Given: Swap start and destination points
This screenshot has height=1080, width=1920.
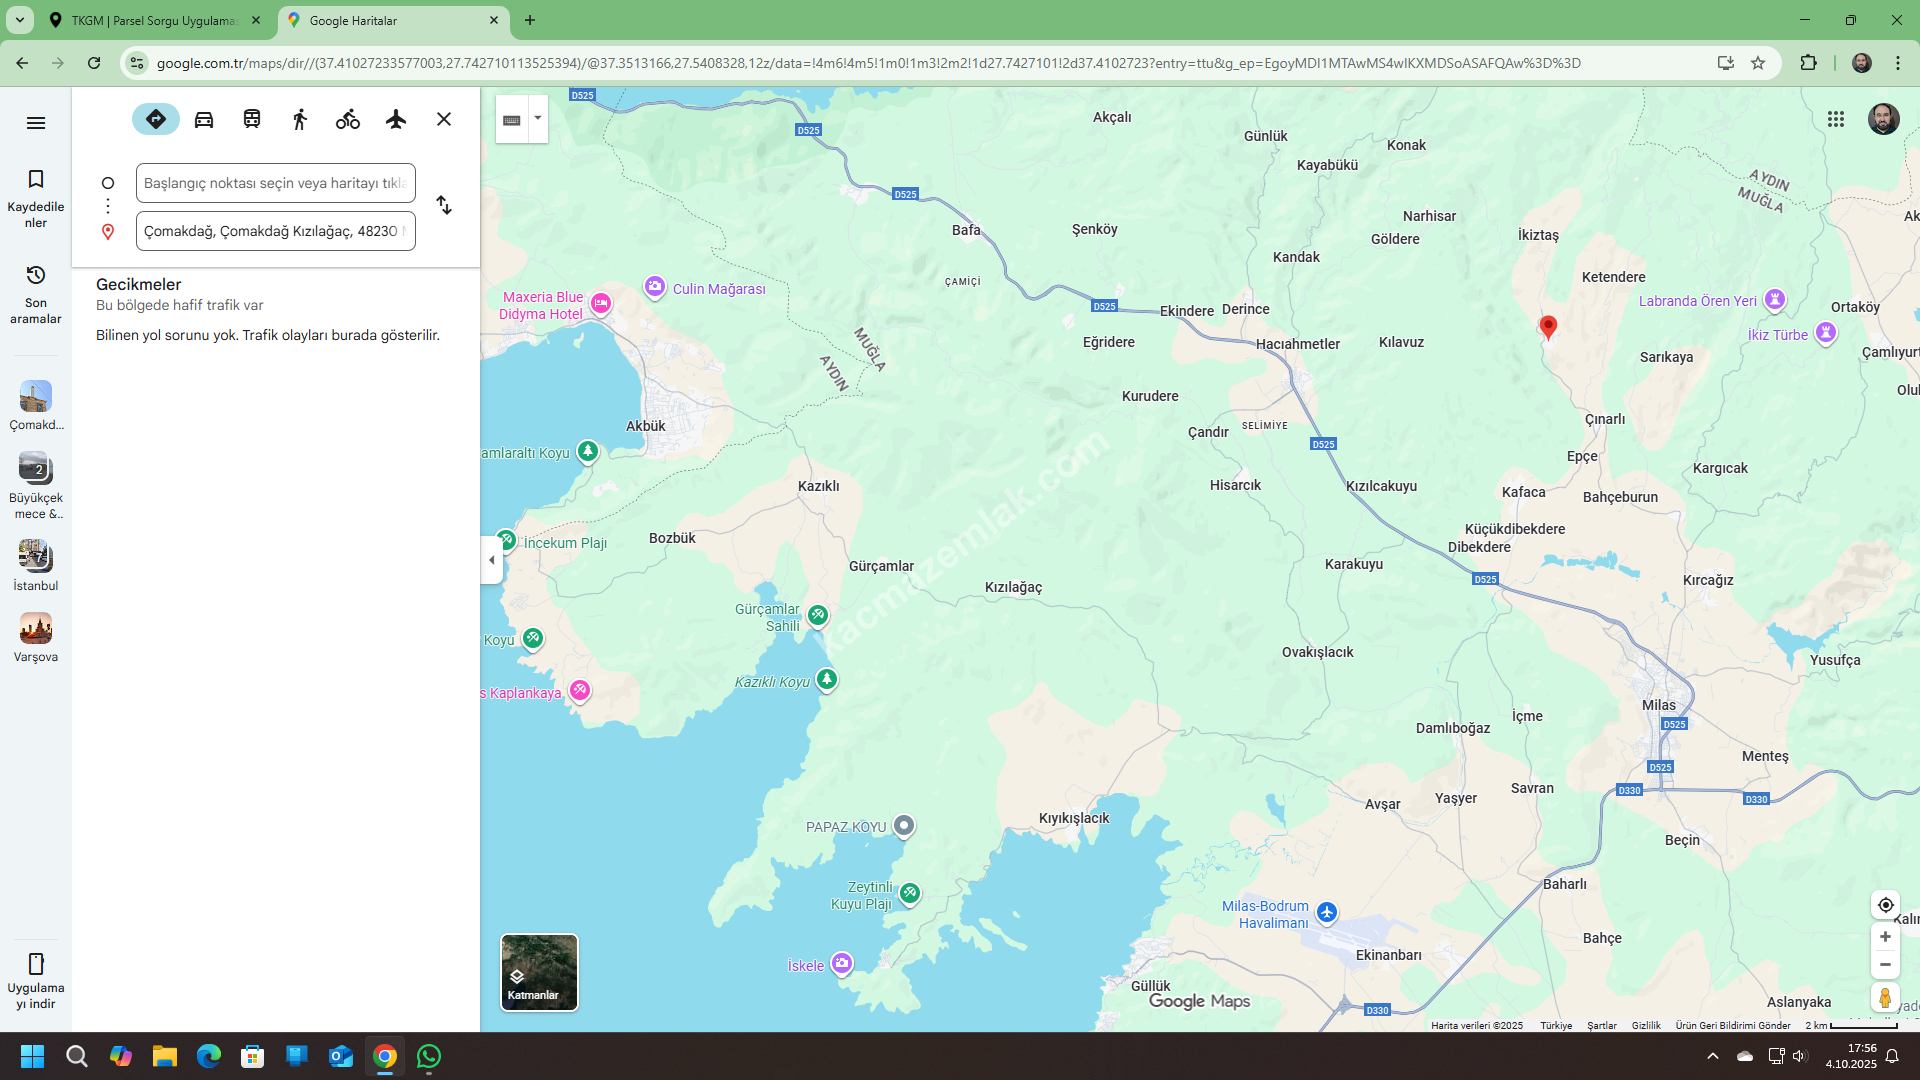Looking at the screenshot, I should click(444, 205).
